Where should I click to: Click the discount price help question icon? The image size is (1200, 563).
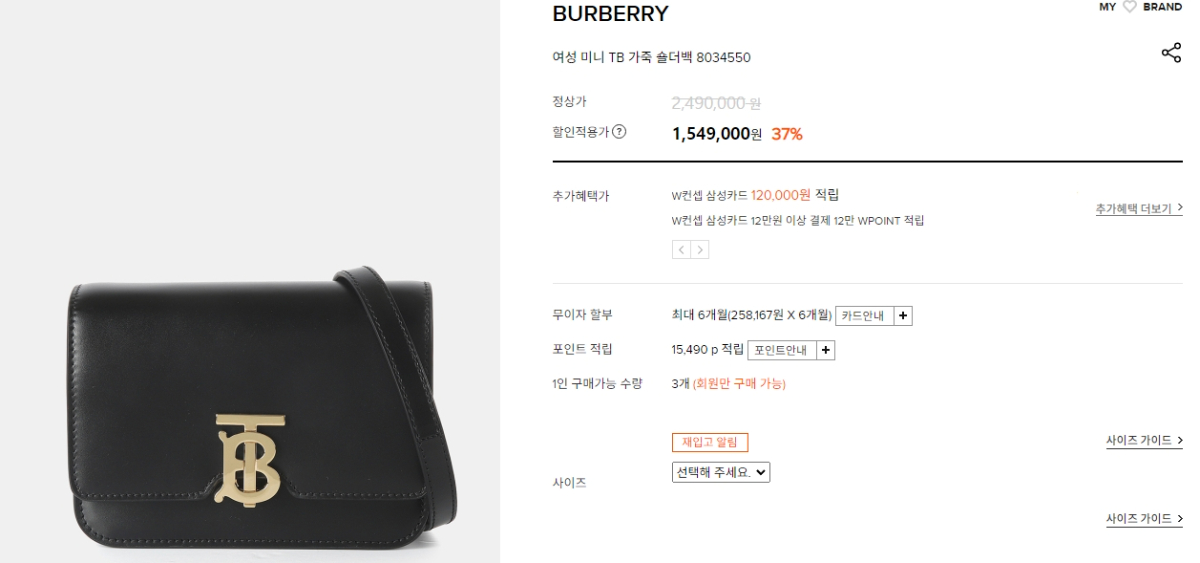pos(619,131)
